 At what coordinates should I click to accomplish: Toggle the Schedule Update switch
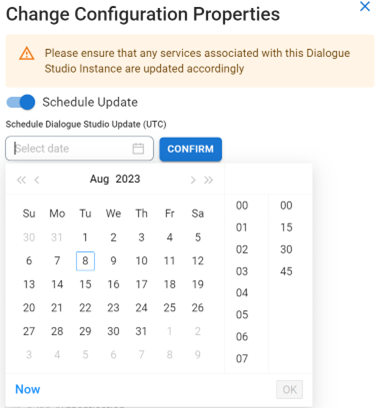click(21, 102)
